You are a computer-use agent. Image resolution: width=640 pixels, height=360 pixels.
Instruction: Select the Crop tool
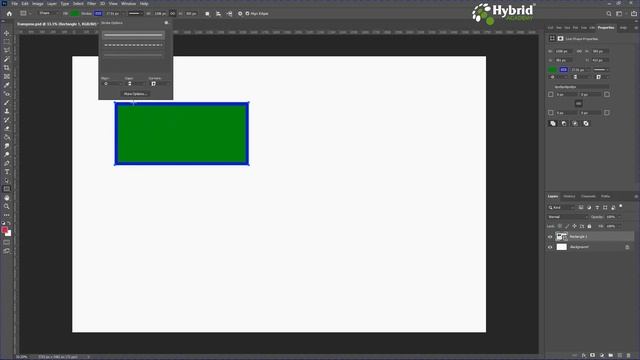pyautogui.click(x=7, y=68)
